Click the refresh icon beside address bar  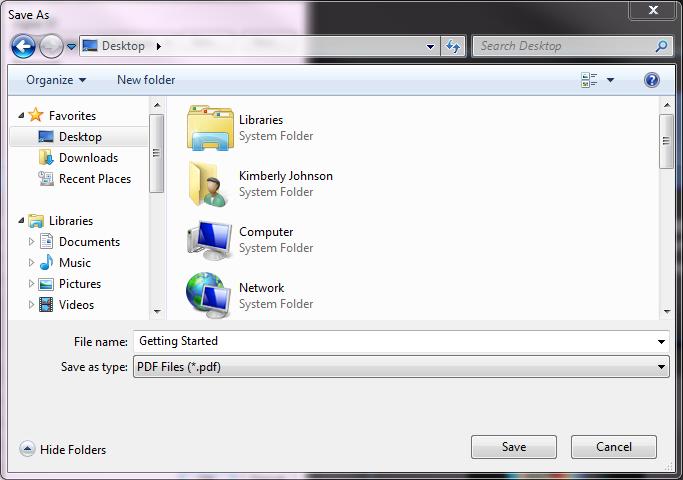pos(454,46)
